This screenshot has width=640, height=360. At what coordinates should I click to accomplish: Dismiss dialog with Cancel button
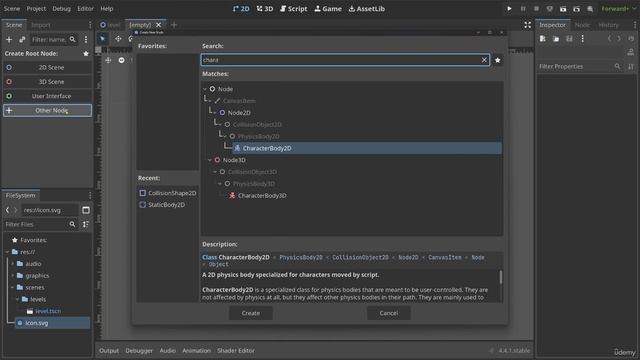click(389, 313)
